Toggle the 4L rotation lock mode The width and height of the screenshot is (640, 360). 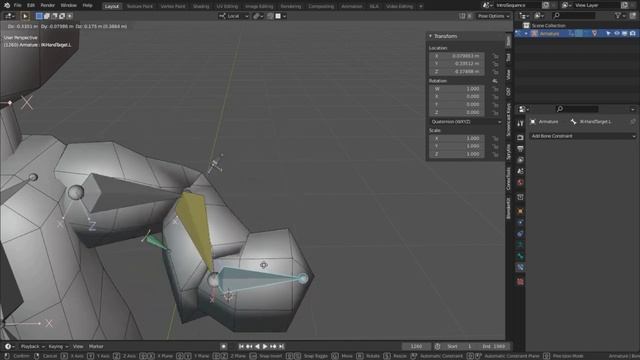(x=495, y=81)
